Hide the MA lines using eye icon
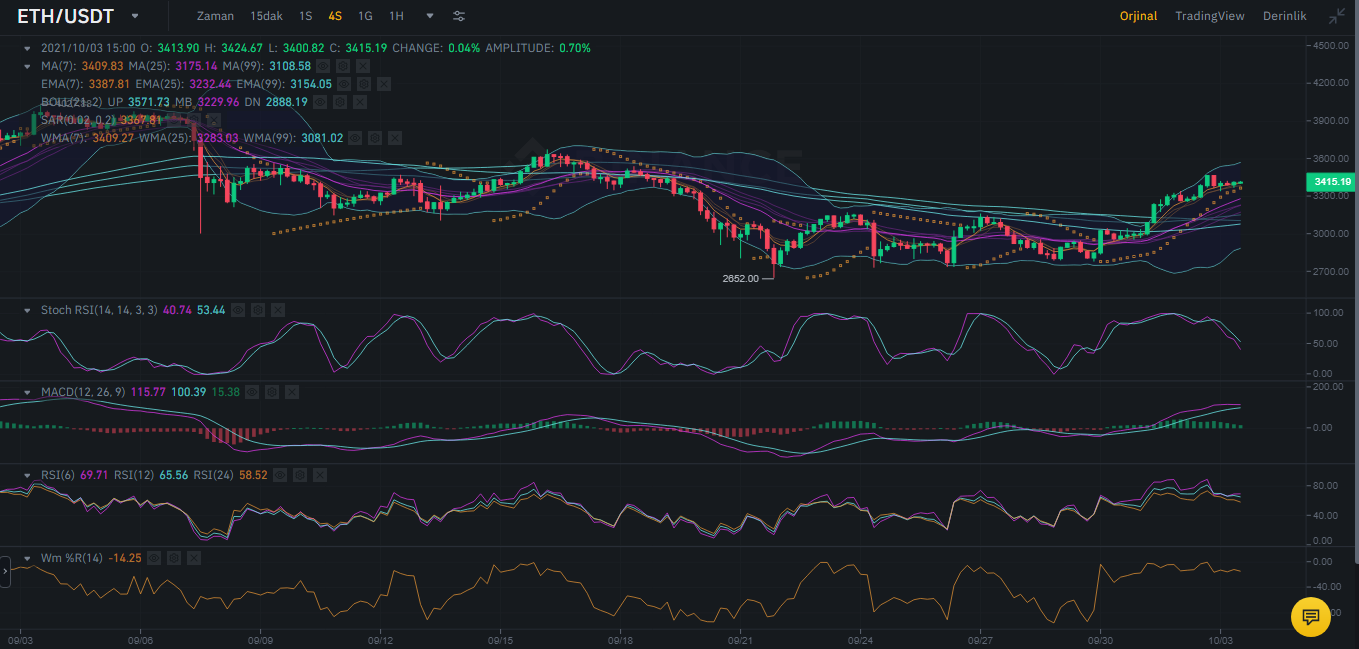Viewport: 1359px width, 649px height. point(324,66)
